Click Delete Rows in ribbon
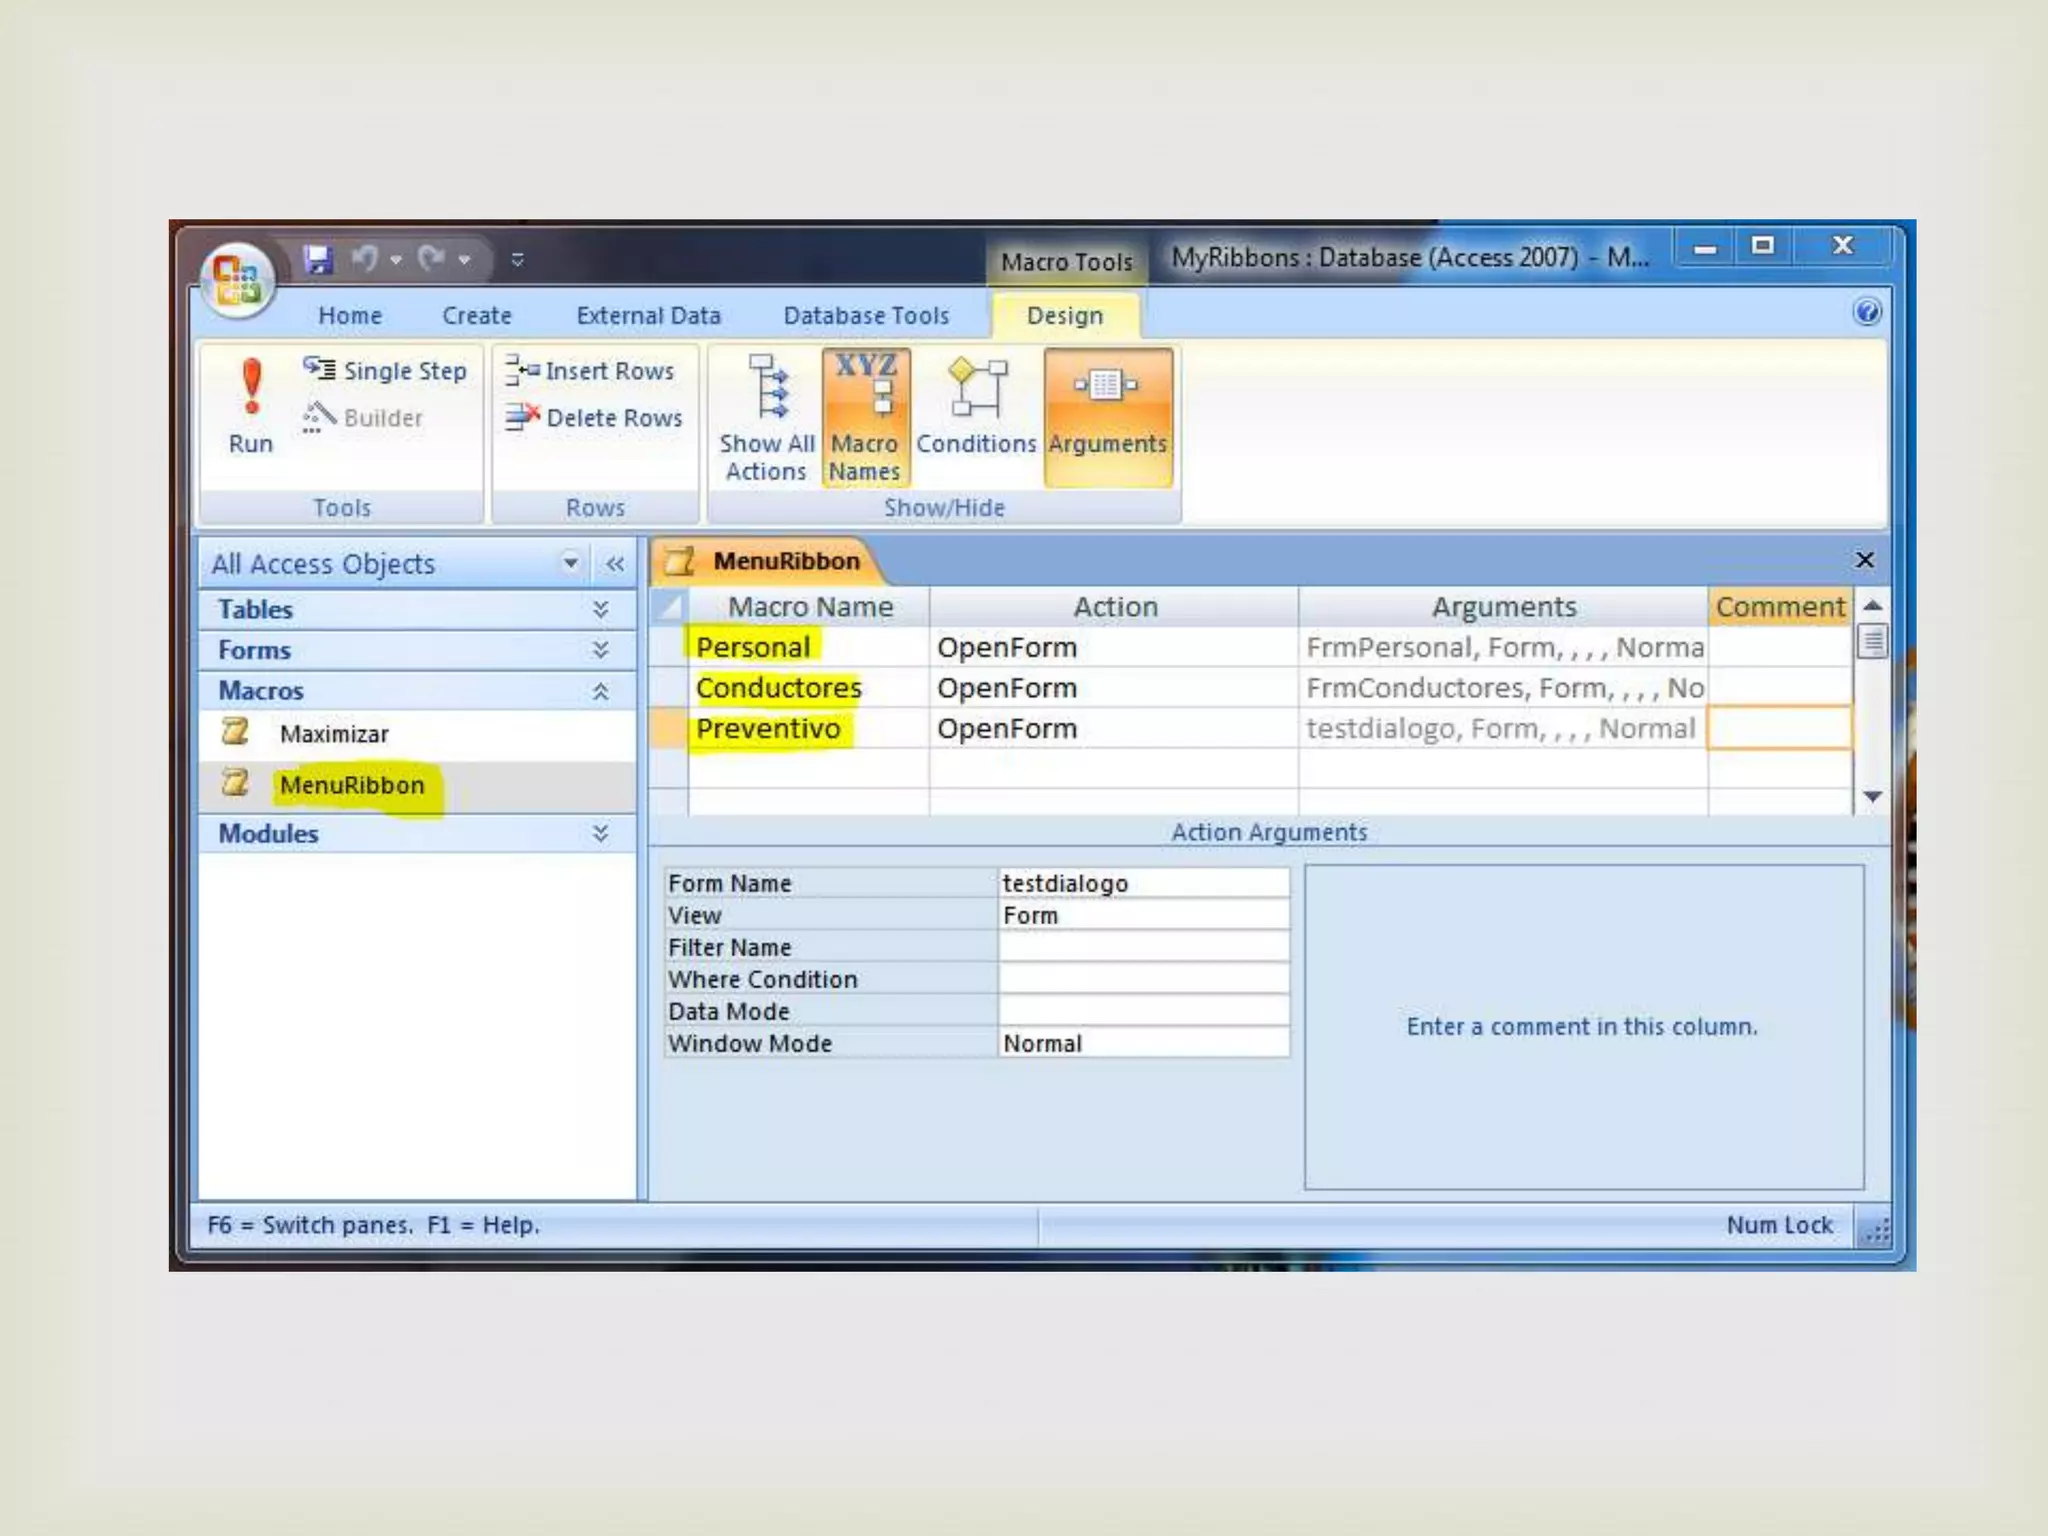The height and width of the screenshot is (1536, 2048). pyautogui.click(x=595, y=418)
